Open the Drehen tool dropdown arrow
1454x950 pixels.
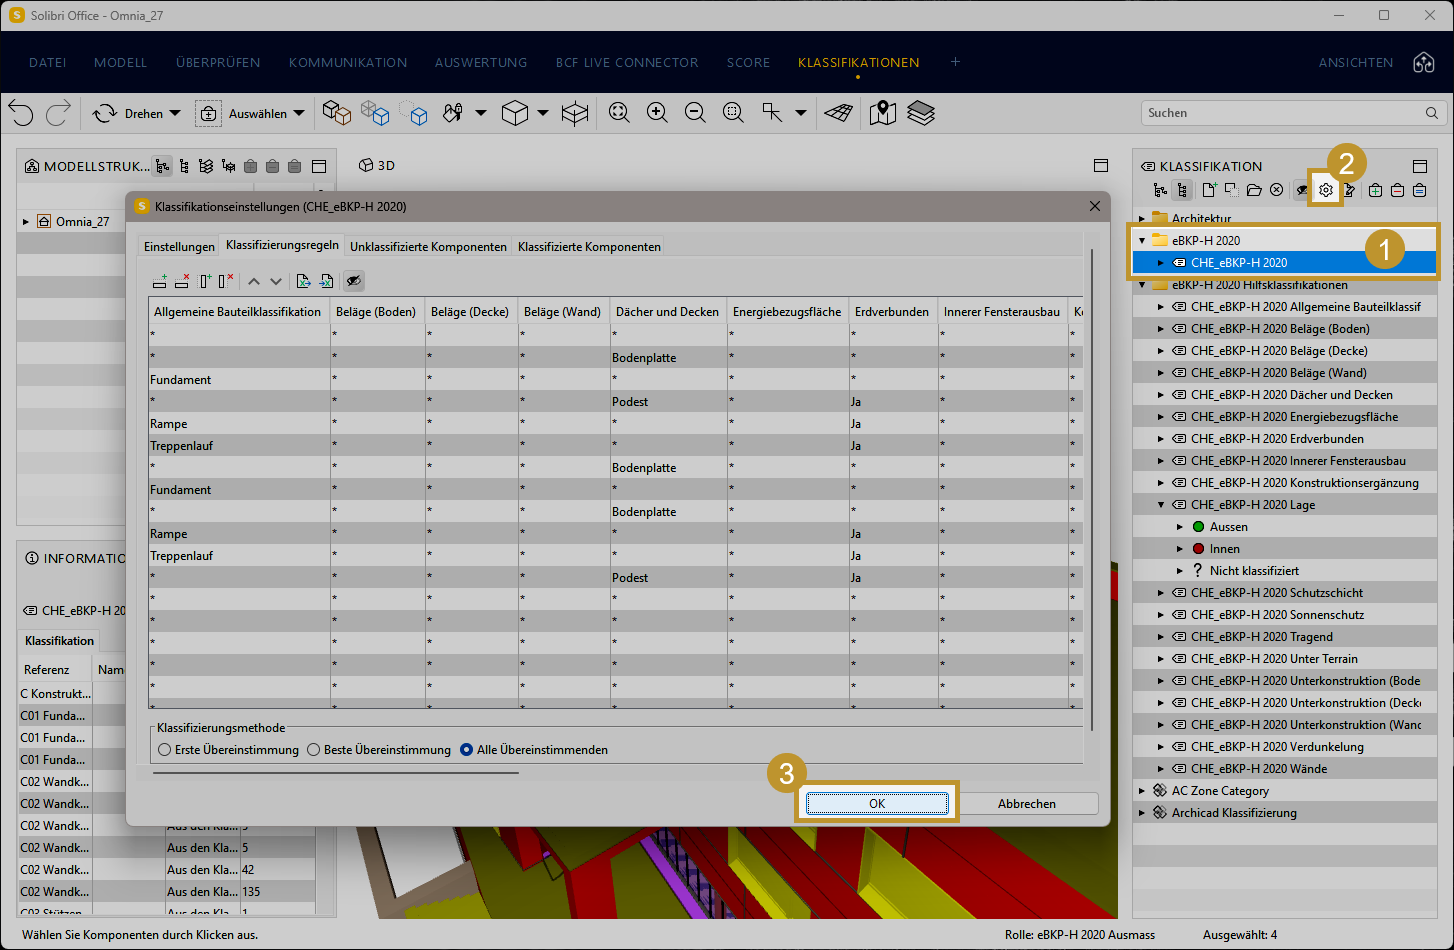coord(175,113)
